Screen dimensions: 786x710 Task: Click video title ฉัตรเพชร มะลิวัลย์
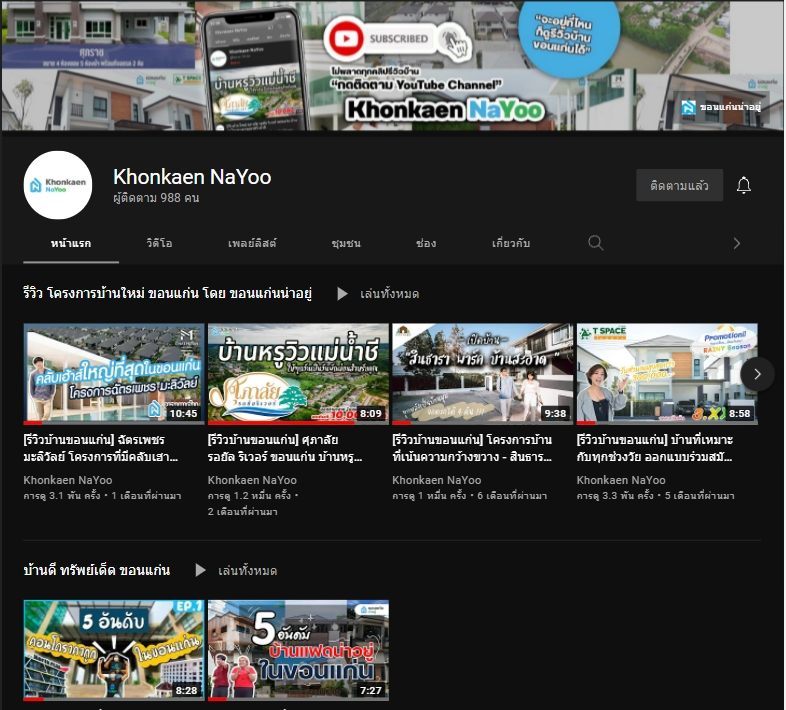pyautogui.click(x=101, y=448)
